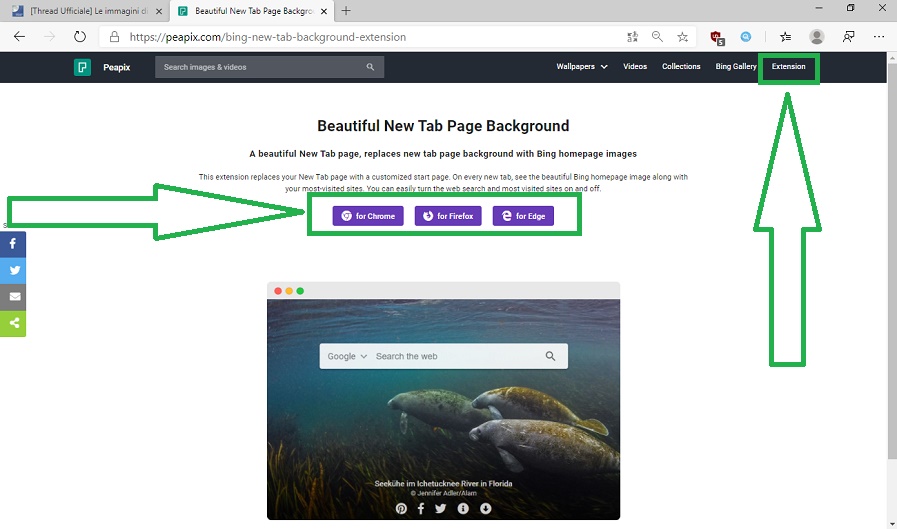
Task: Click the padlock site info icon
Action: pos(114,37)
